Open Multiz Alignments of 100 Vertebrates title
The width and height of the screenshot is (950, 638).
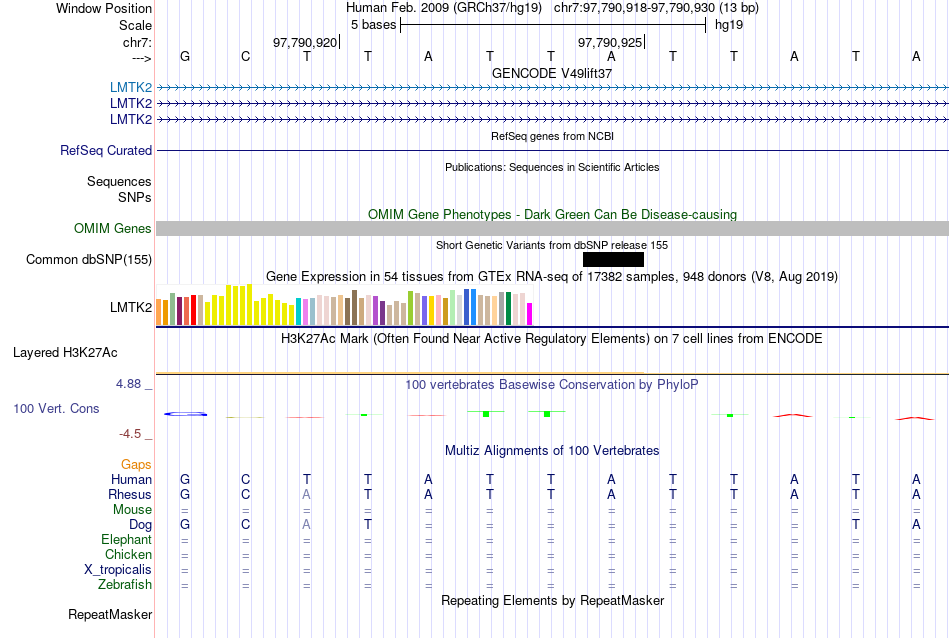(552, 451)
